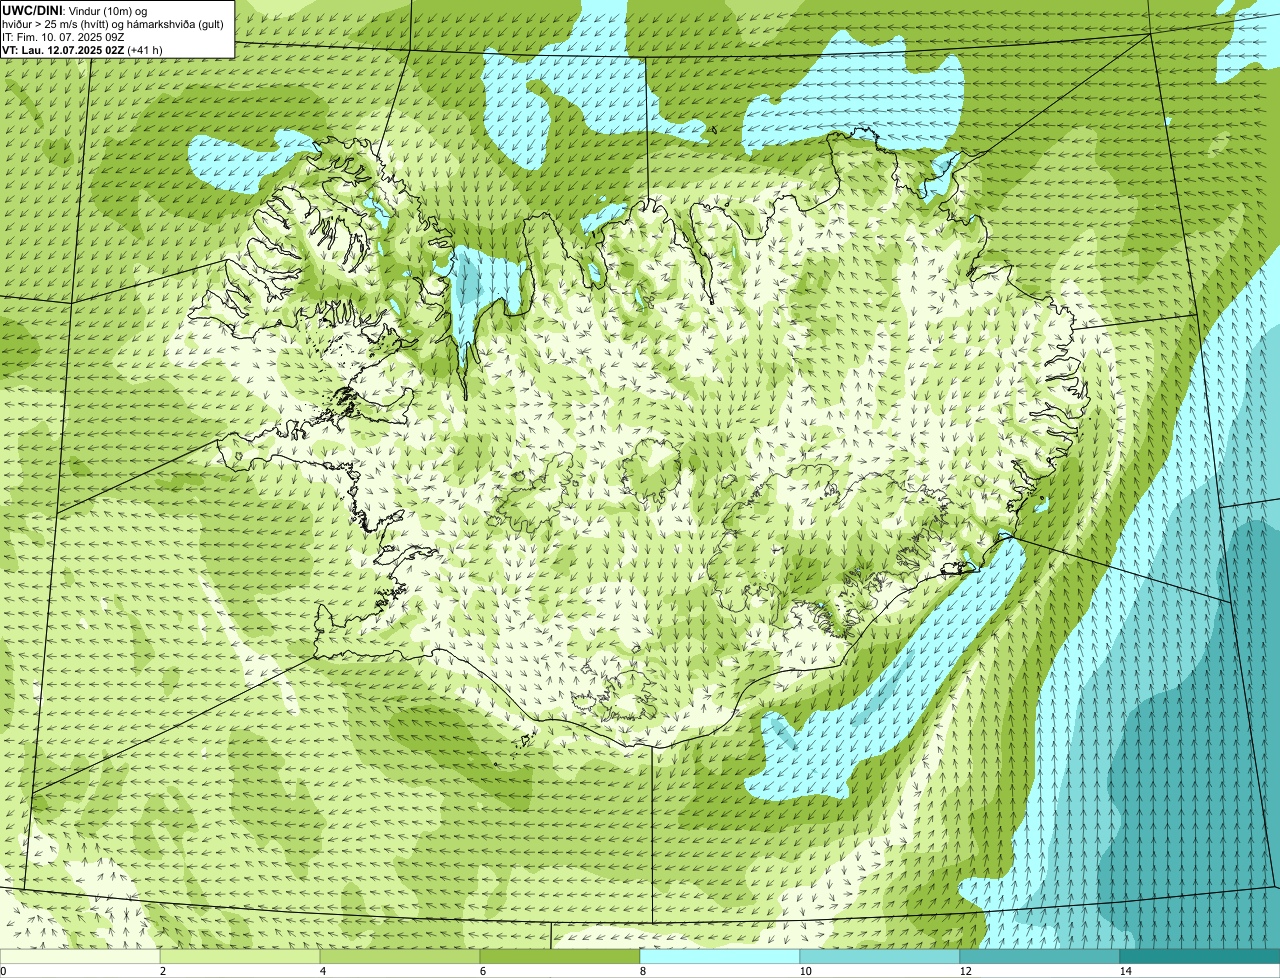
Task: Click the above 14 m/s dark teal swatch
Action: [x=1200, y=956]
